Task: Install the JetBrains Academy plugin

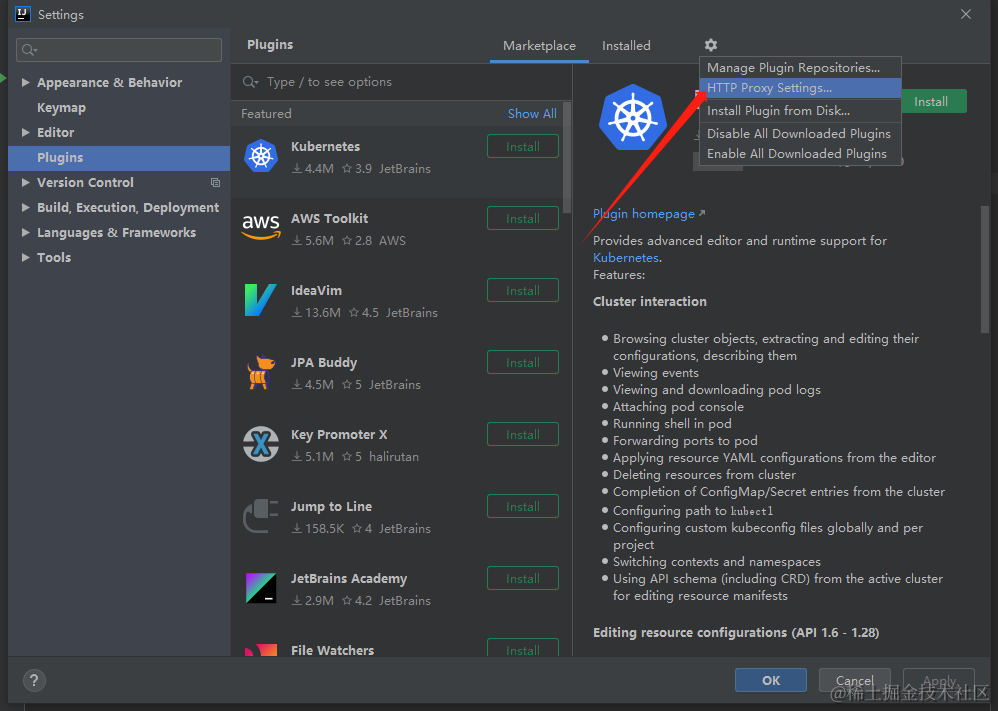Action: 523,578
